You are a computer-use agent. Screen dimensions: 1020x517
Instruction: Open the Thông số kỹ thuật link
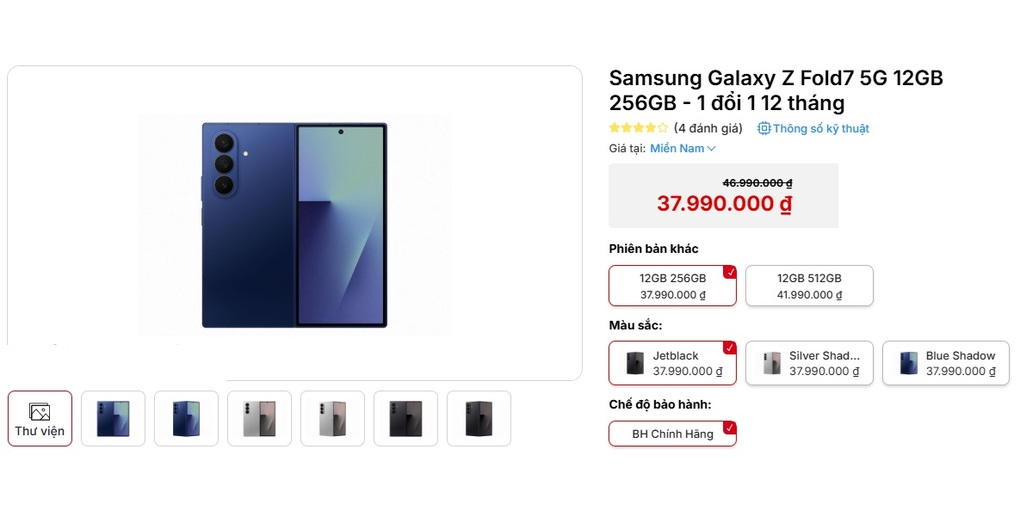point(820,128)
